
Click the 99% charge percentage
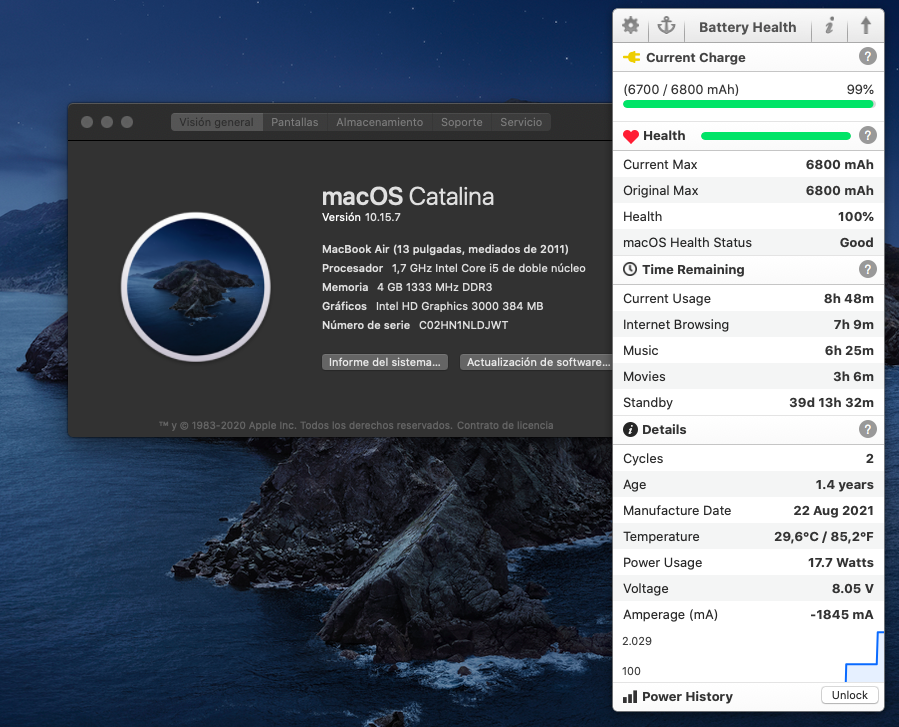pos(860,89)
